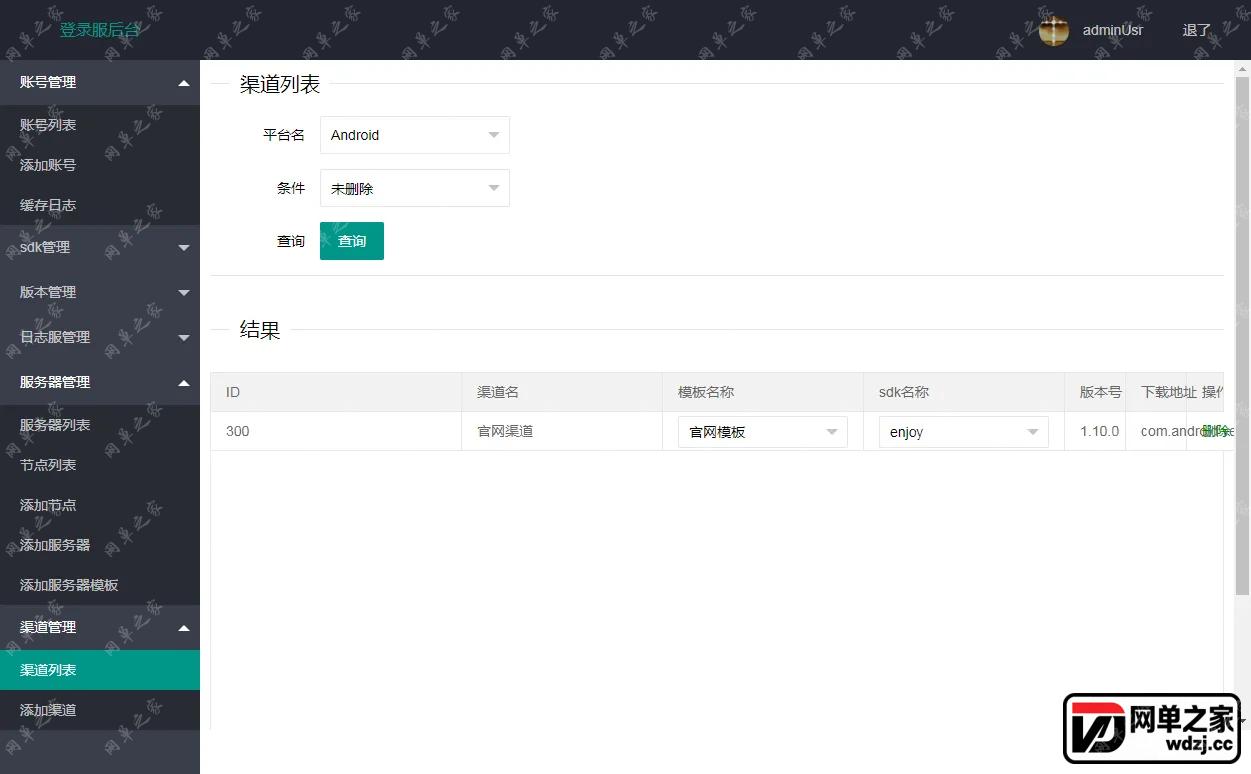The height and width of the screenshot is (774, 1251).
Task: Select 缓存日志 in the sidebar
Action: pyautogui.click(x=100, y=205)
